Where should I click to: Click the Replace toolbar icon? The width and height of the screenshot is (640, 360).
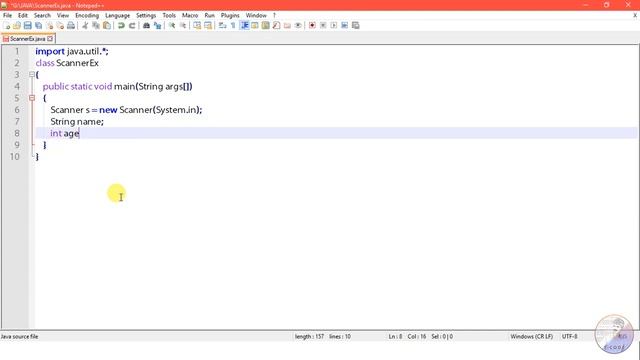[x=157, y=25]
